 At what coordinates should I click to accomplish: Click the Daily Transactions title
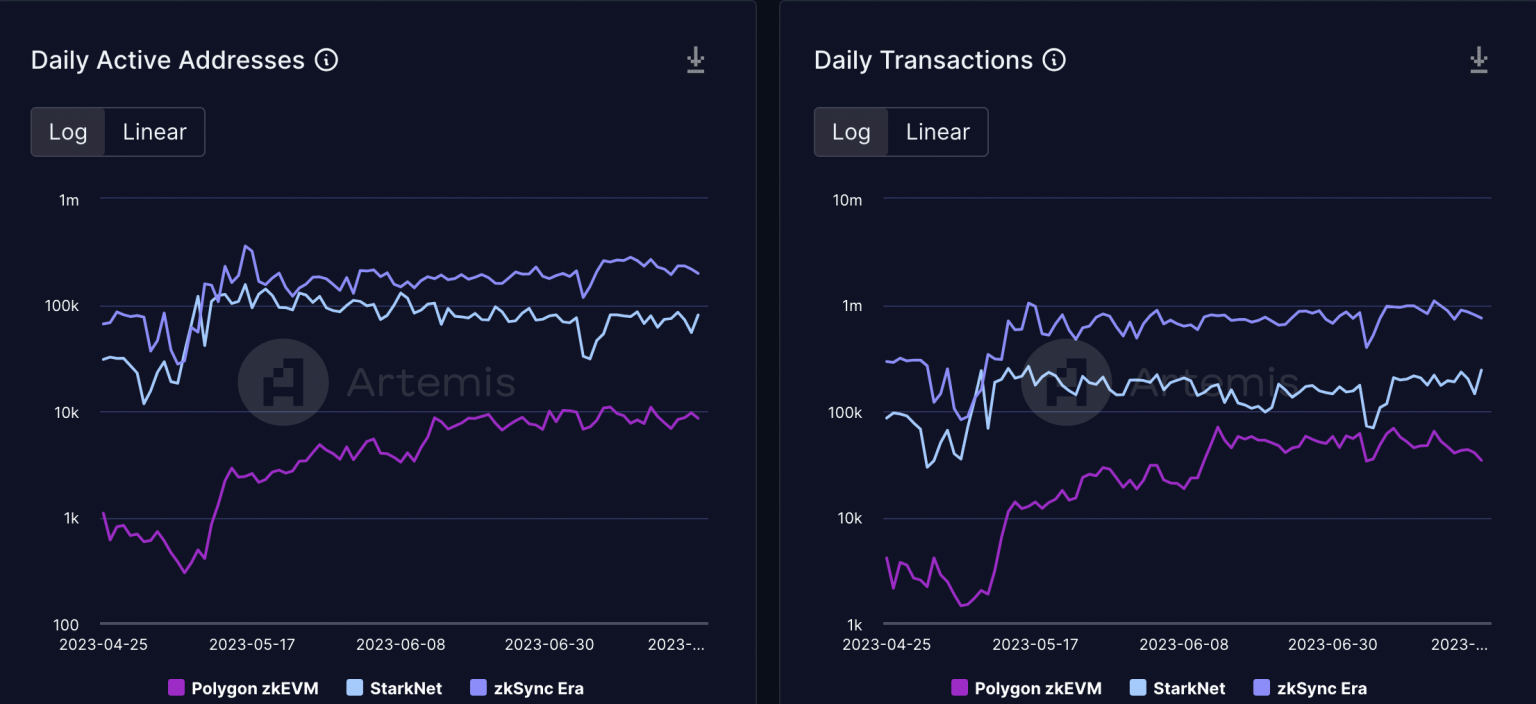[x=923, y=60]
